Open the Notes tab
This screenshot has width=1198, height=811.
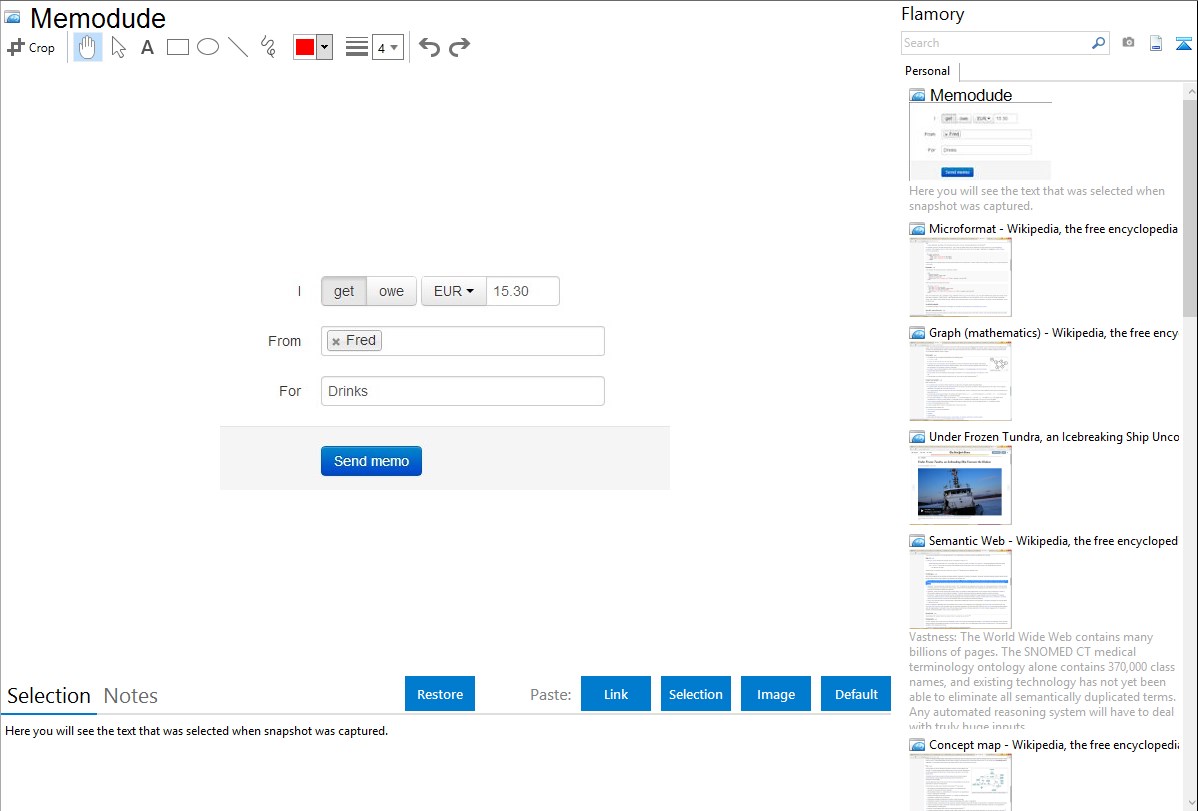[x=131, y=696]
